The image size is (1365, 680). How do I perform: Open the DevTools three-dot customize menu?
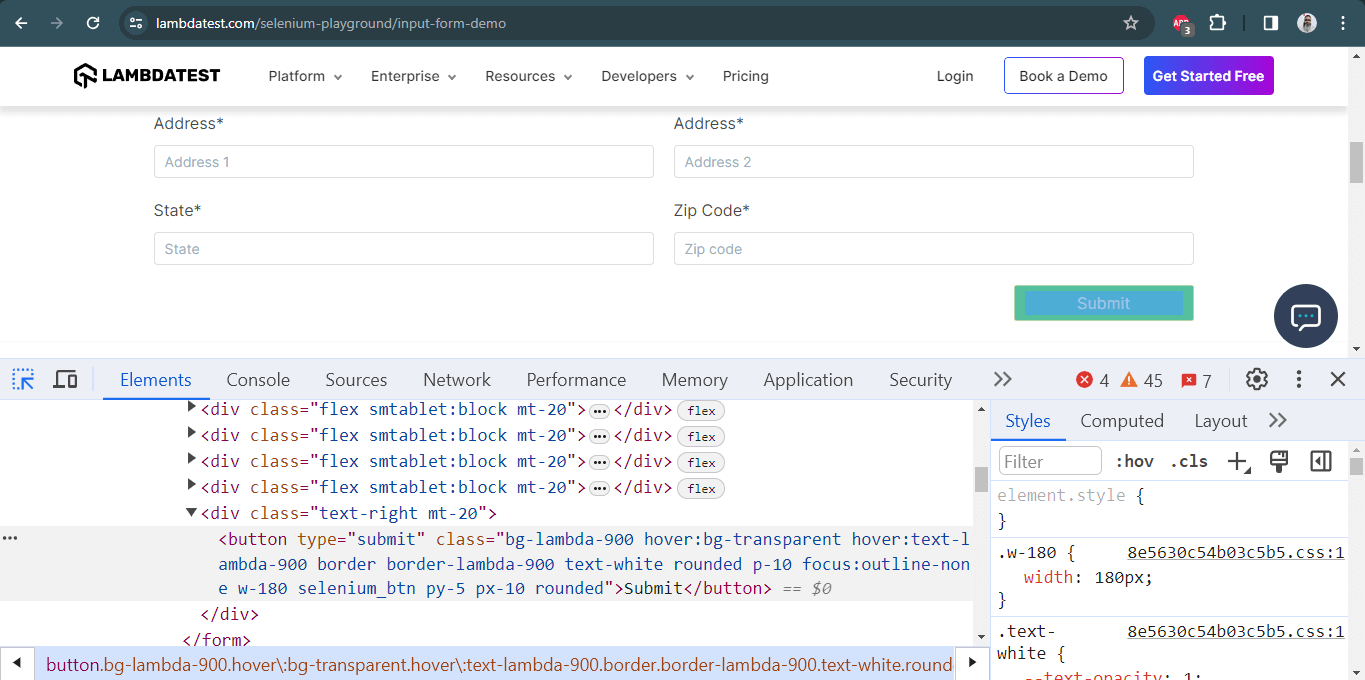pyautogui.click(x=1298, y=380)
